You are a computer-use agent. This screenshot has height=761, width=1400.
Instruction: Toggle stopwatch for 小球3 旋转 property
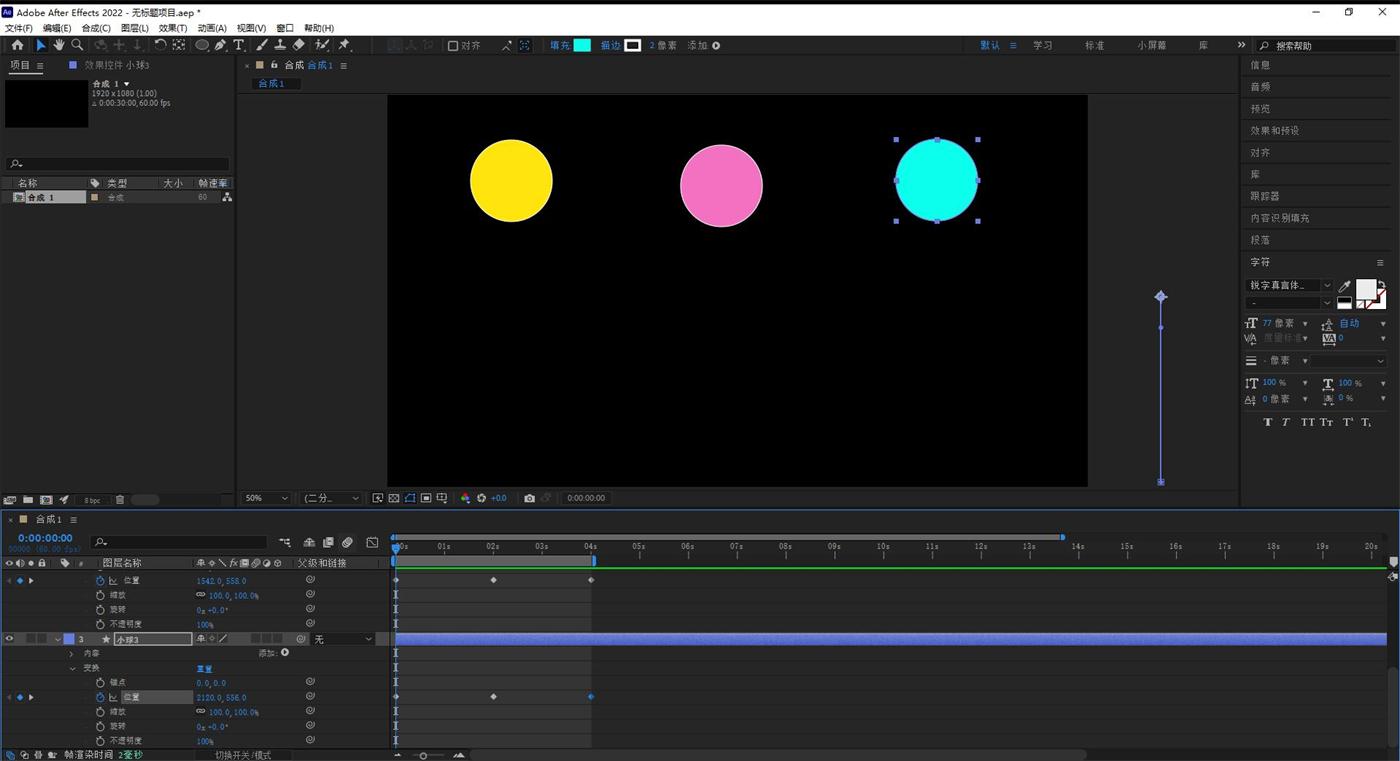[100, 726]
